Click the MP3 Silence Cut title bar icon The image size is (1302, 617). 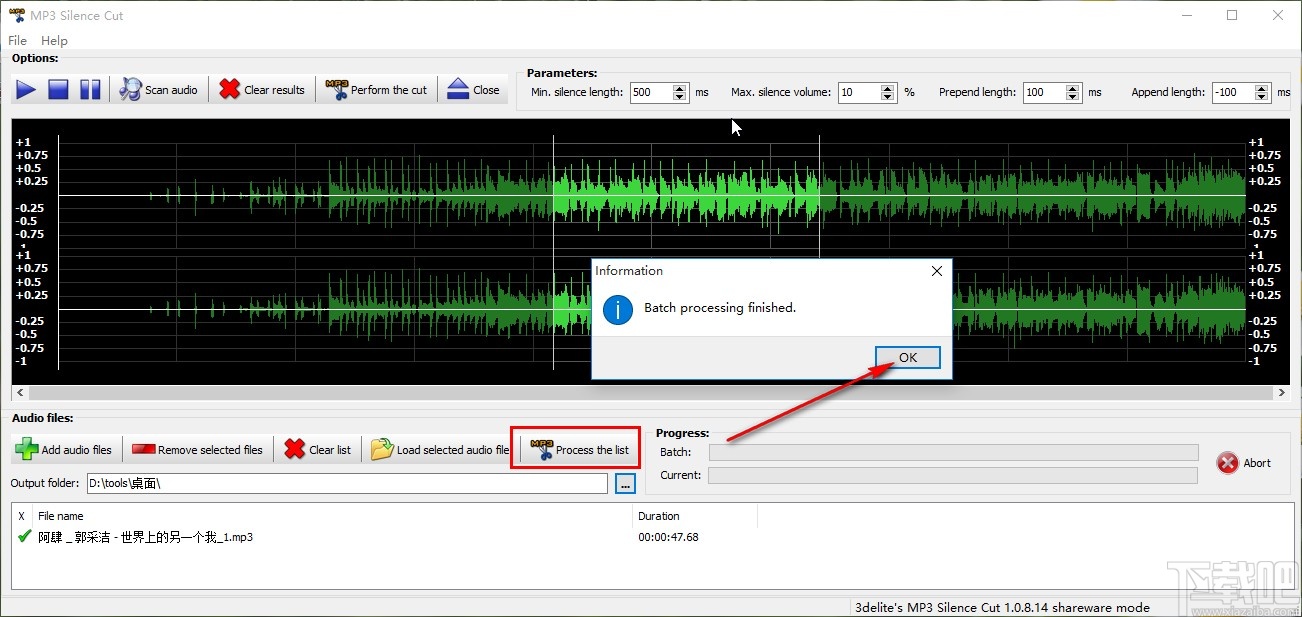click(x=16, y=16)
